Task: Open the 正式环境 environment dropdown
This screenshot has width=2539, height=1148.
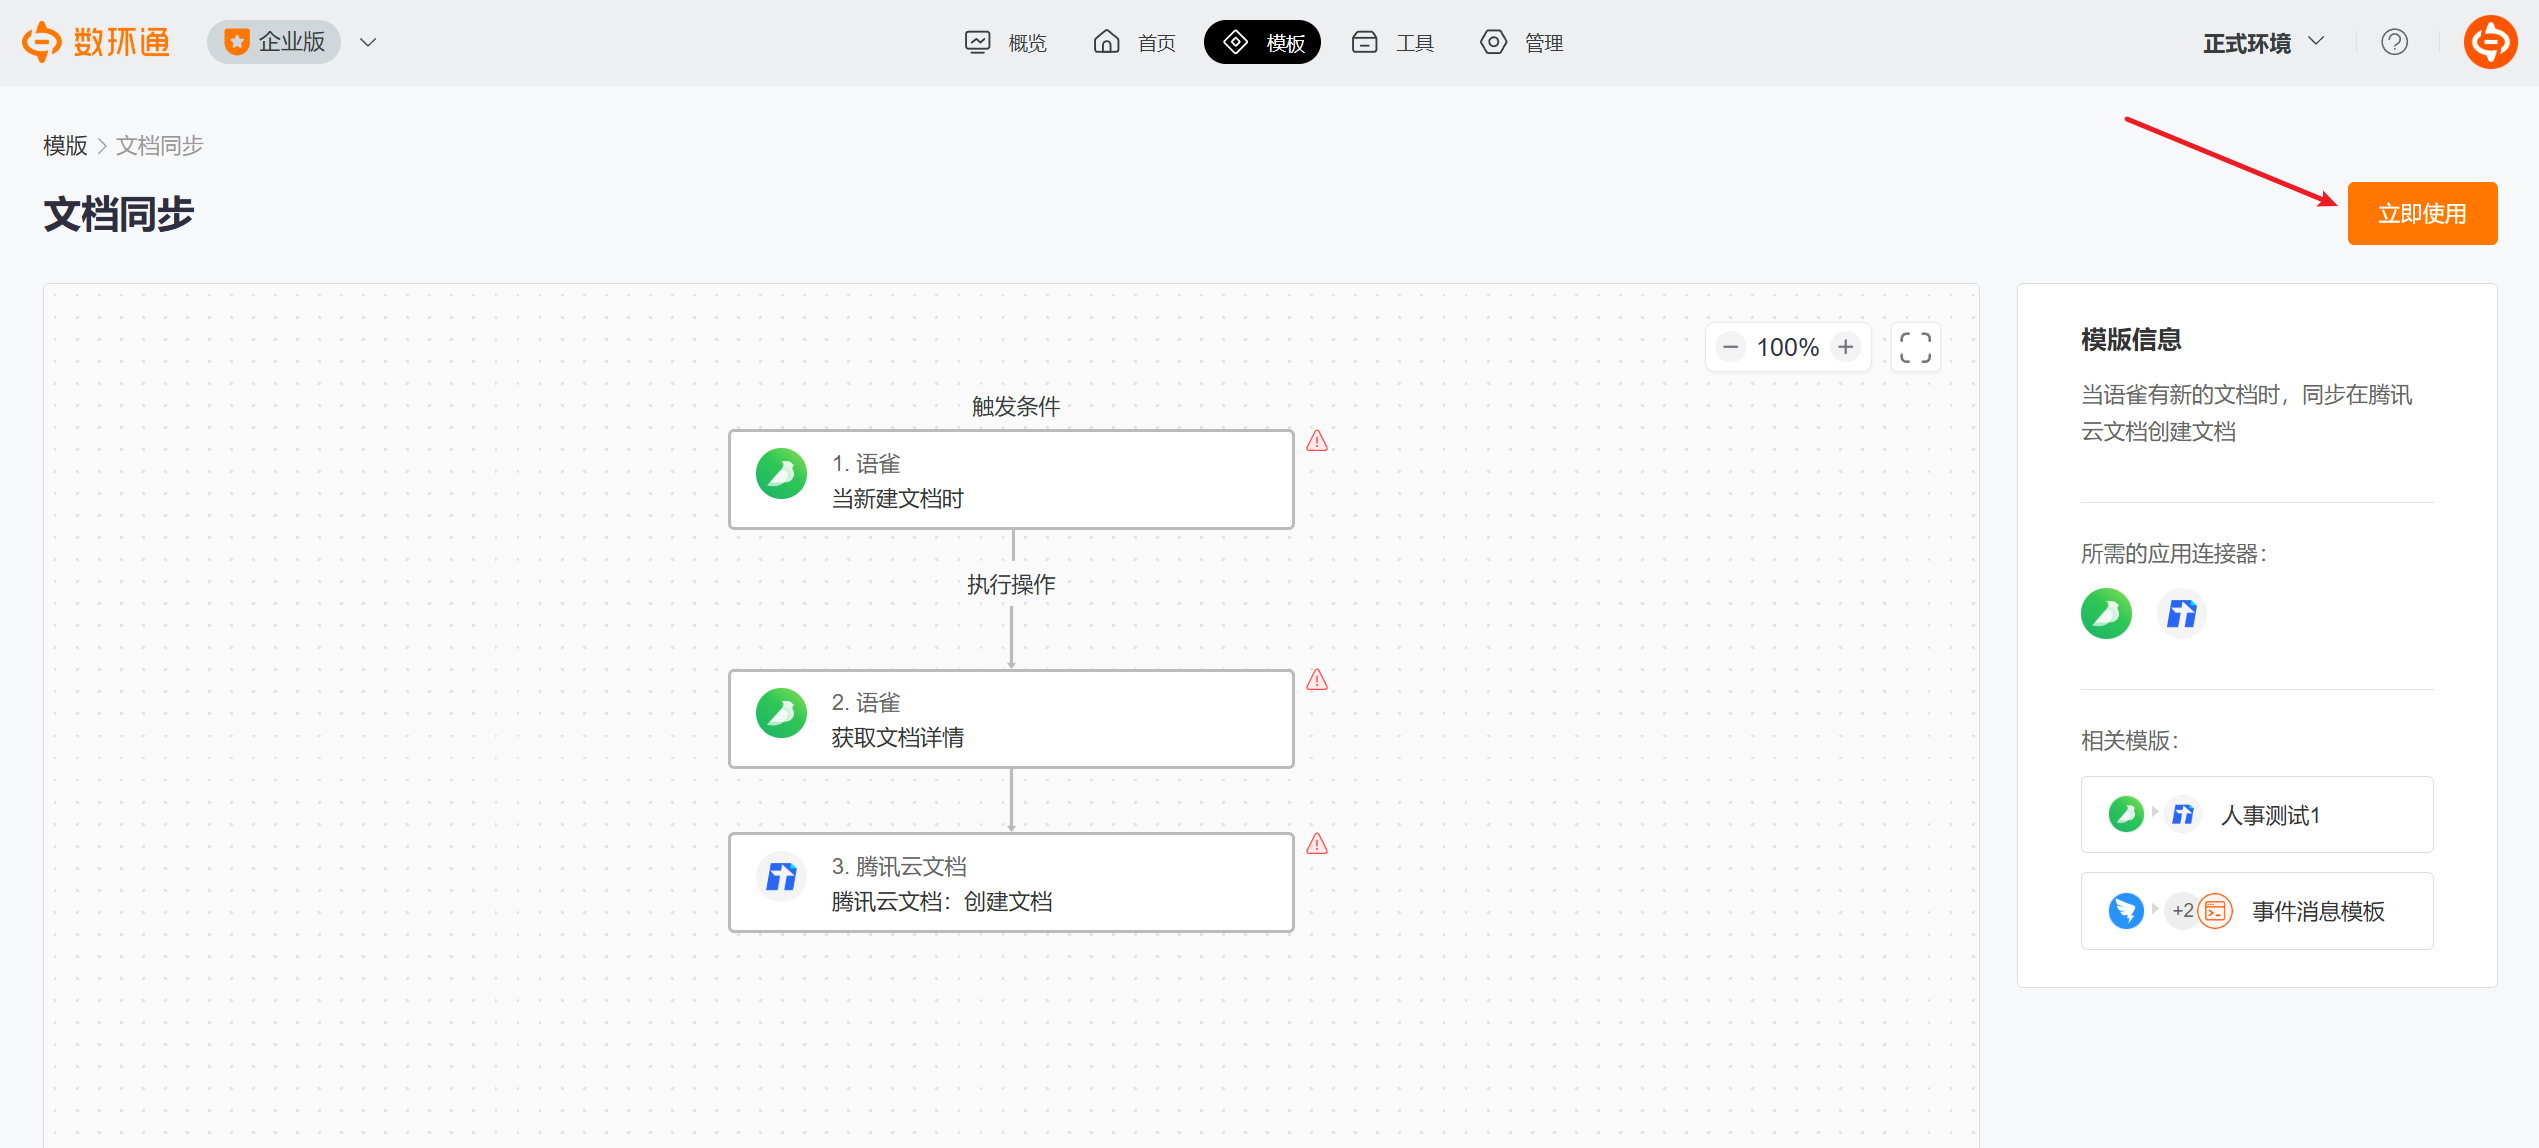Action: (x=2264, y=43)
